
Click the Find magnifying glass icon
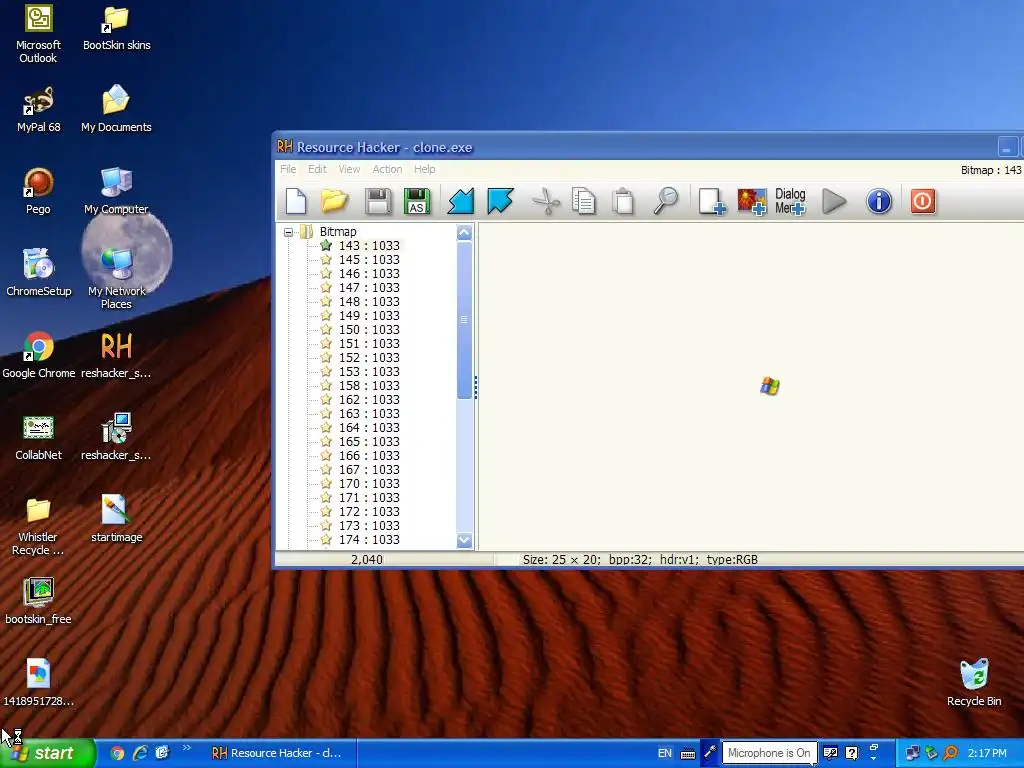[665, 201]
